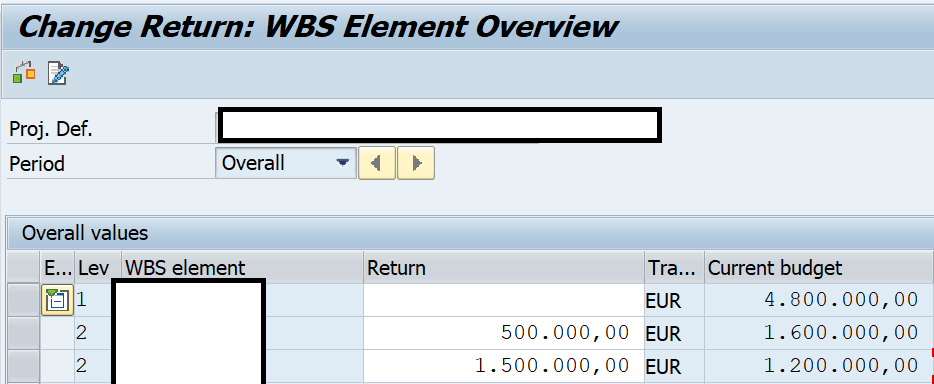Click current budget value 4.800.000,00

pyautogui.click(x=818, y=299)
